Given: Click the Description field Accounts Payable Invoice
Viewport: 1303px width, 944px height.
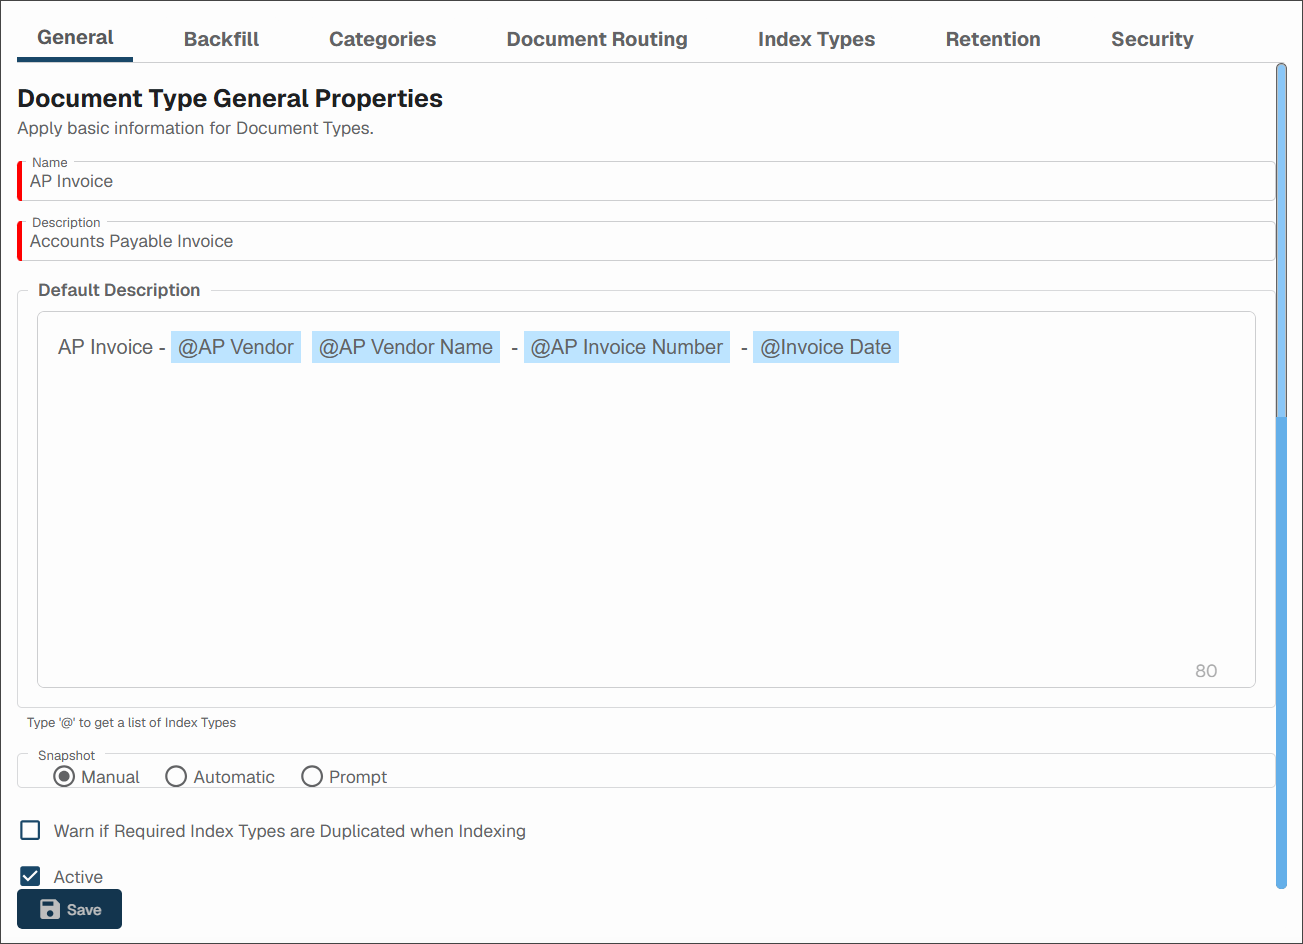Looking at the screenshot, I should click(x=647, y=241).
